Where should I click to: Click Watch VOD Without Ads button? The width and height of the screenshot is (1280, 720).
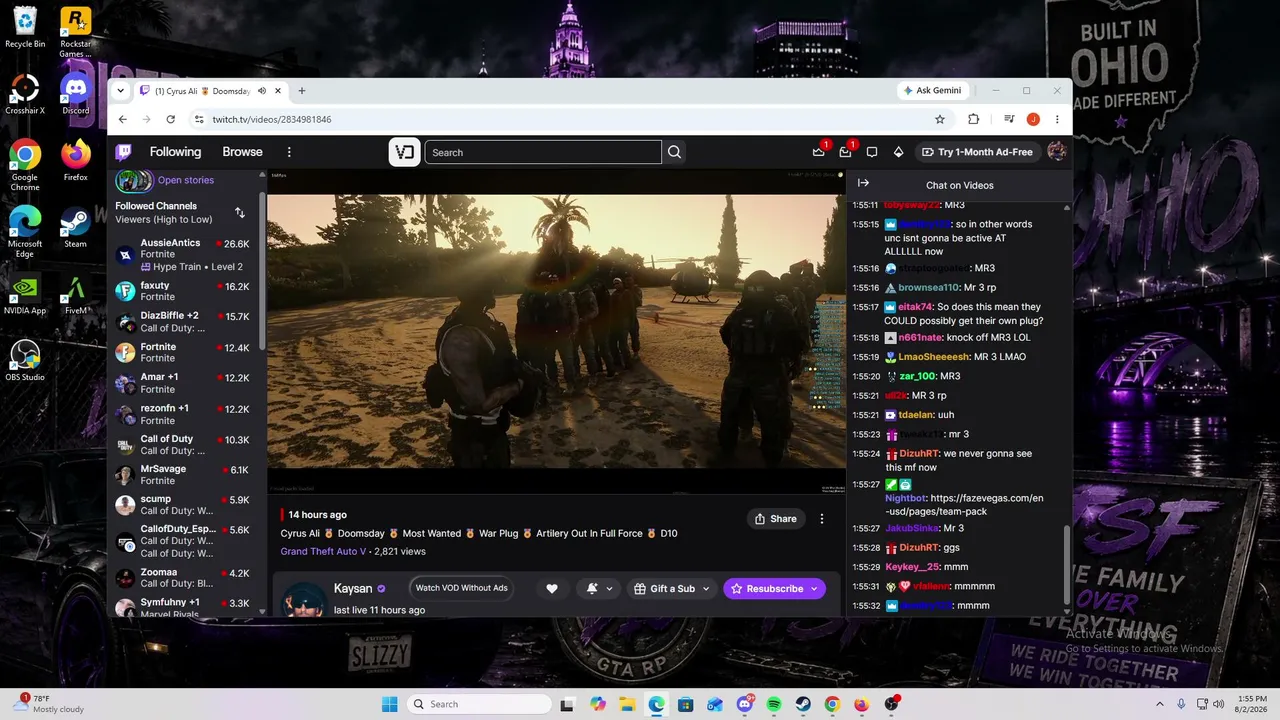click(x=462, y=588)
